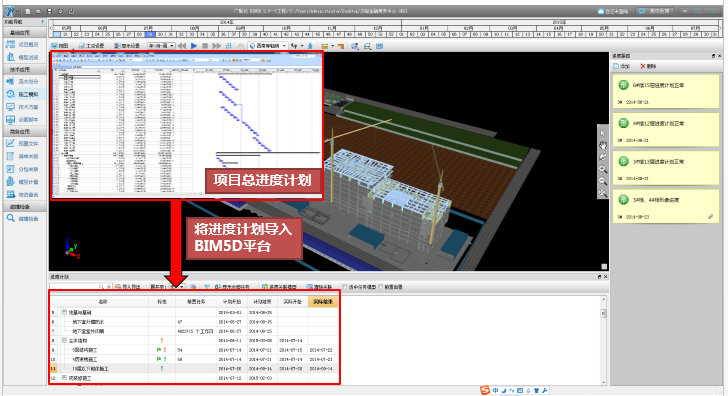
Task: Click the zoom-in magnifier on viewport toolbar
Action: point(602,169)
